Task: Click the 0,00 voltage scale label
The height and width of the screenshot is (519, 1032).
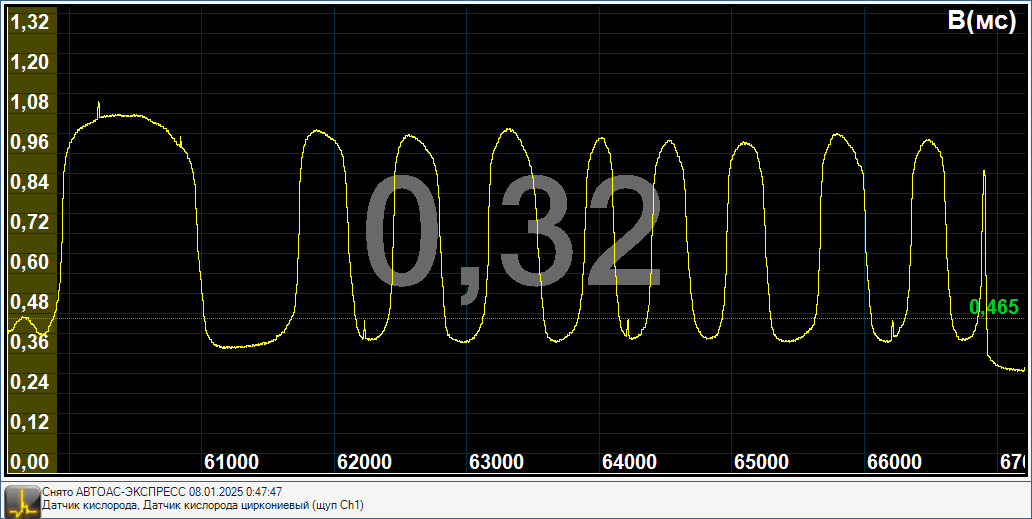Action: tap(30, 462)
